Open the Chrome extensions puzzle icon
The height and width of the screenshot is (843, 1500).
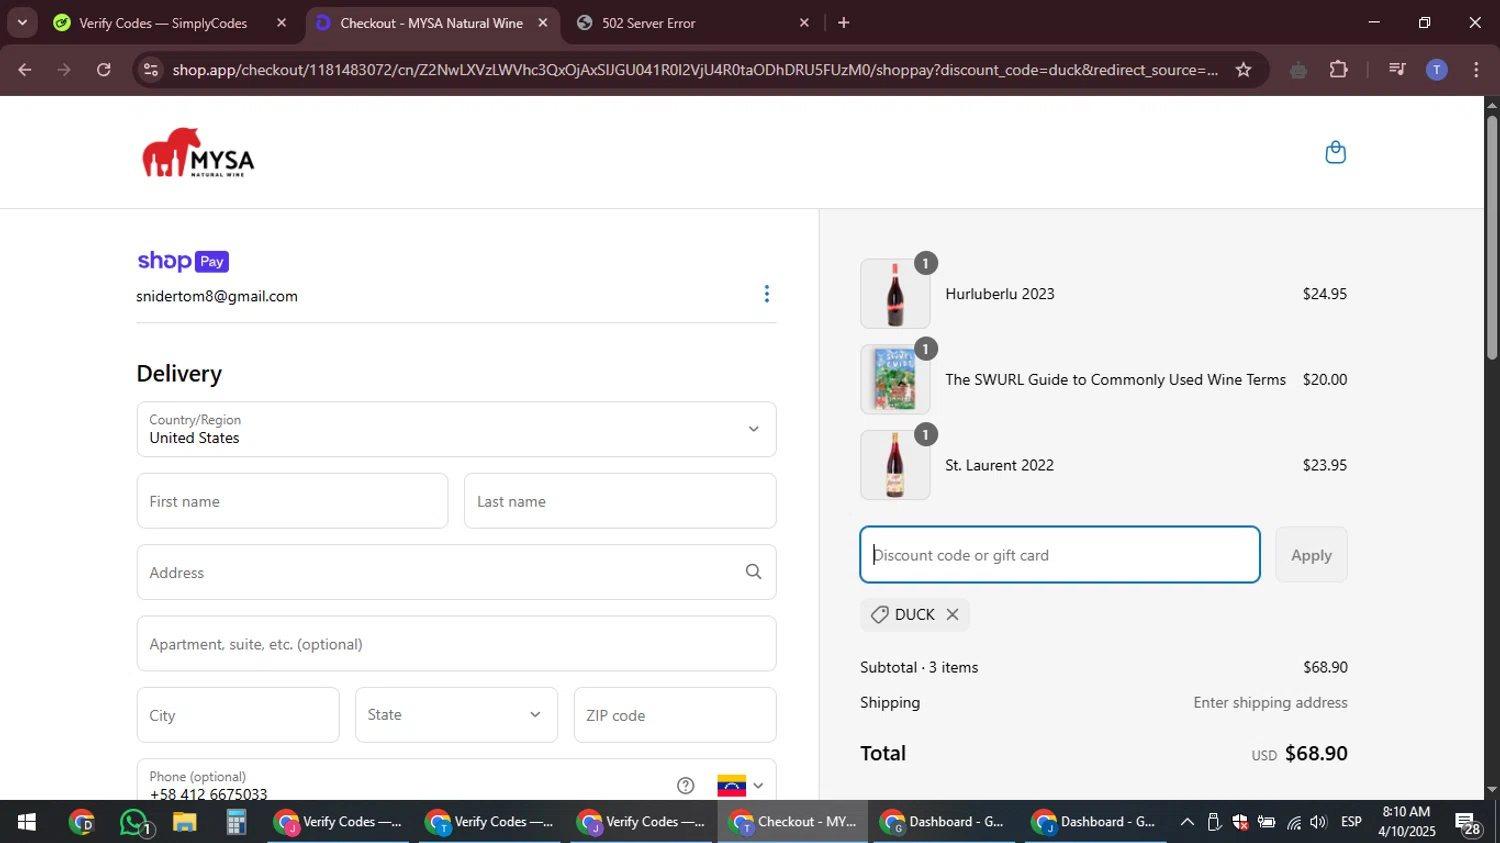(x=1338, y=70)
